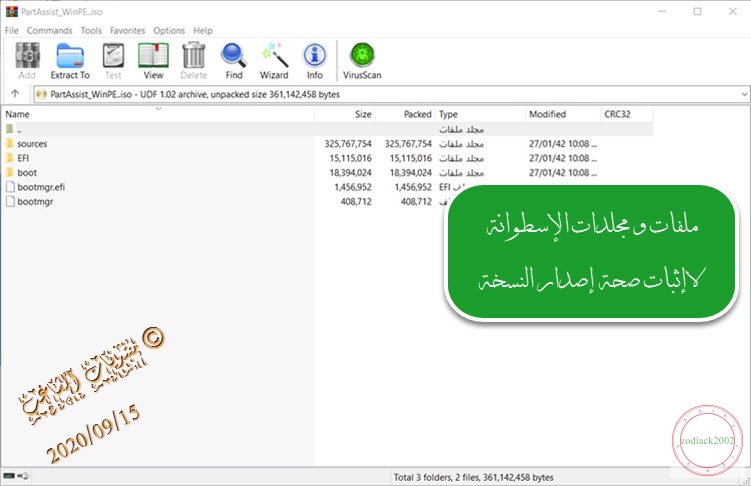751x486 pixels.
Task: Select the bootmgr file icon
Action: [10, 202]
